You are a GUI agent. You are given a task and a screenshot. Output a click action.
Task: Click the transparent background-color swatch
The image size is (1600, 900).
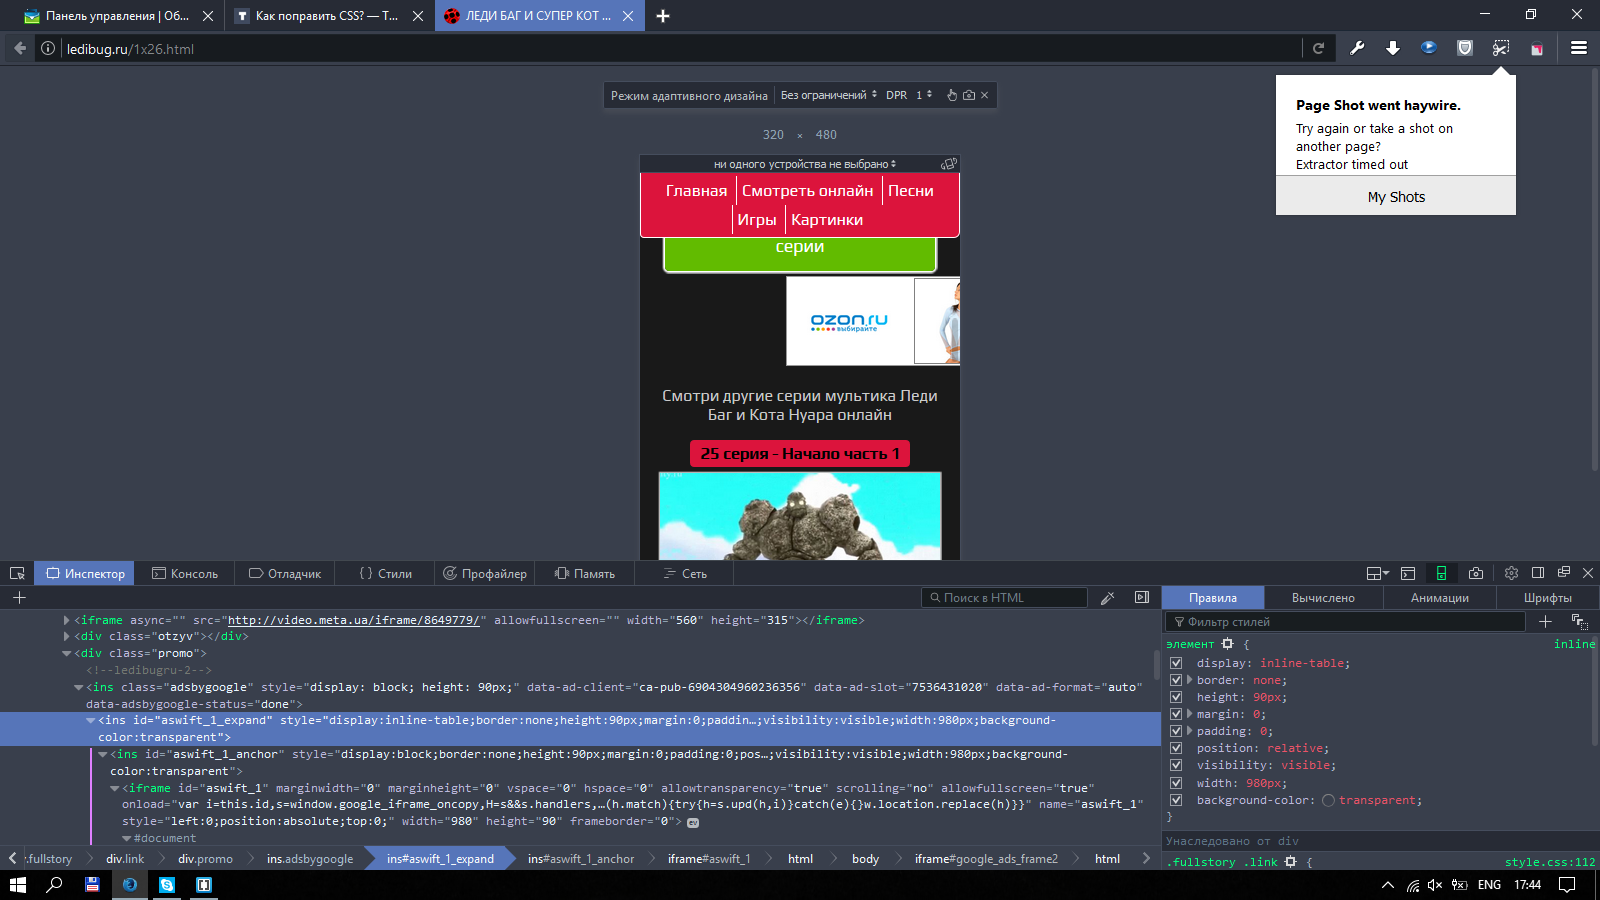tap(1328, 800)
